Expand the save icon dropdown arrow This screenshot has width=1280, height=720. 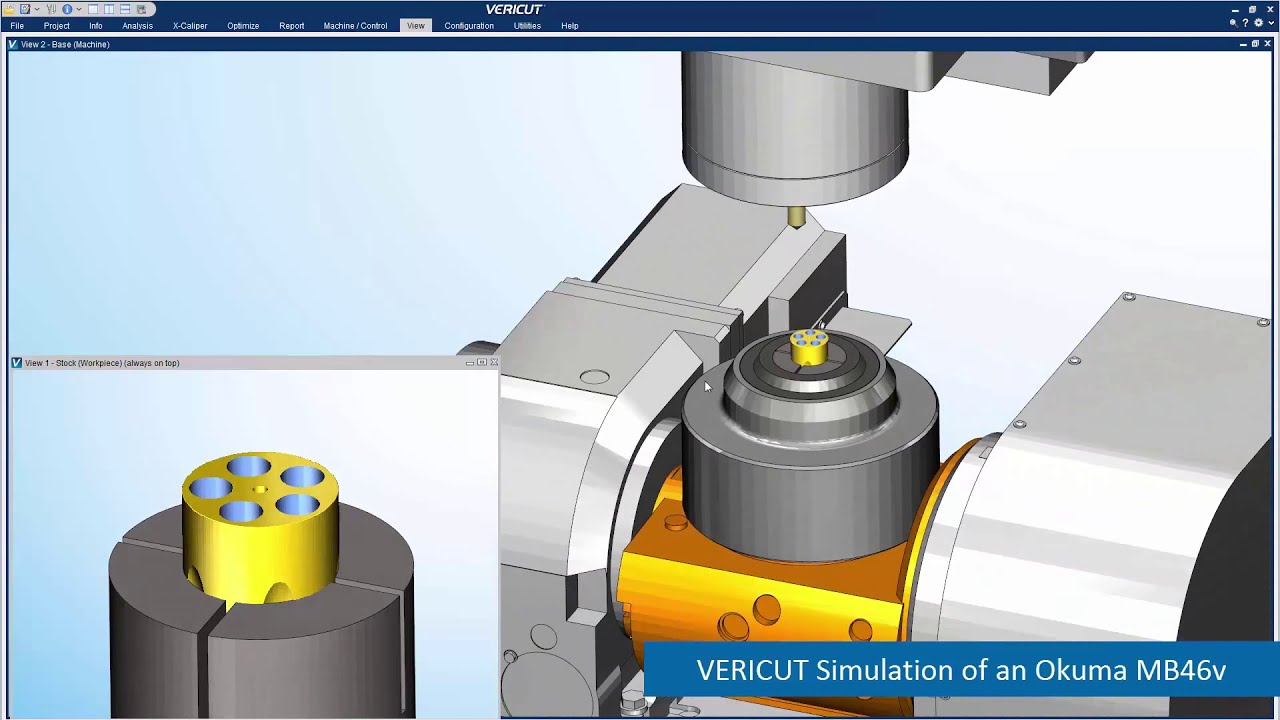(37, 9)
